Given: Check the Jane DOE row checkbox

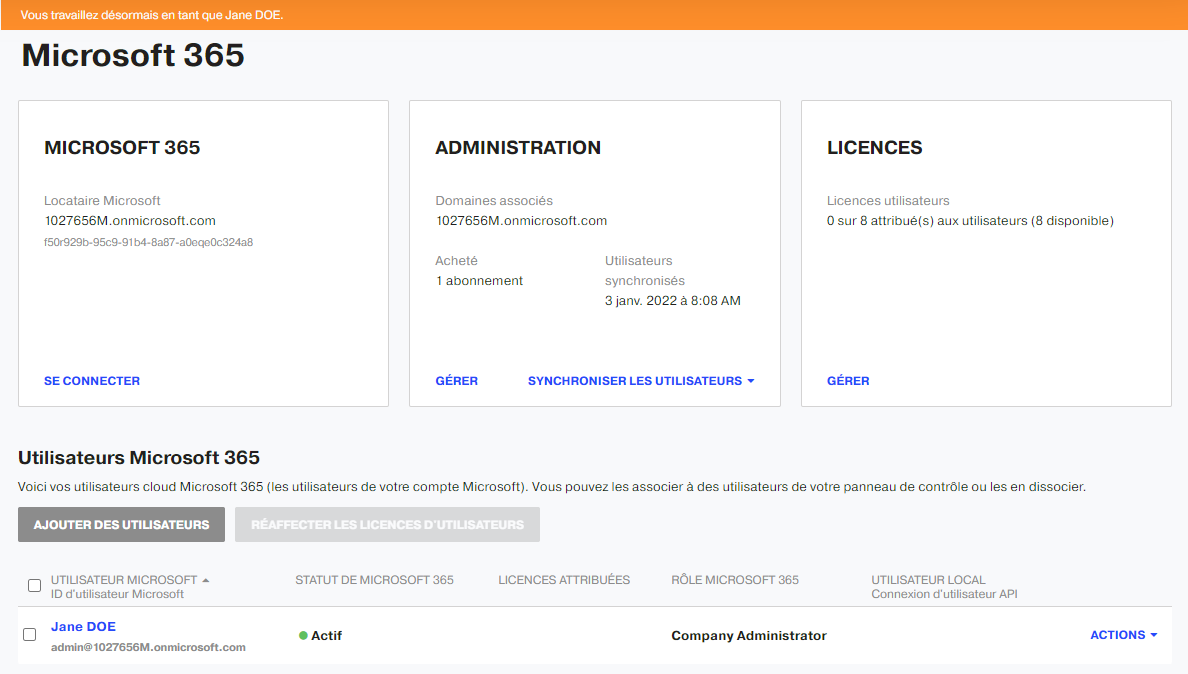Looking at the screenshot, I should (x=30, y=635).
